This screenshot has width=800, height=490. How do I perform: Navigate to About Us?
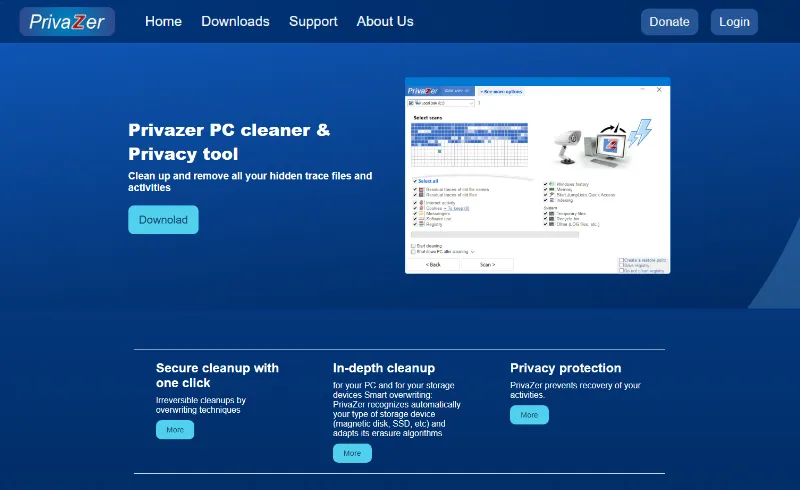pos(385,21)
